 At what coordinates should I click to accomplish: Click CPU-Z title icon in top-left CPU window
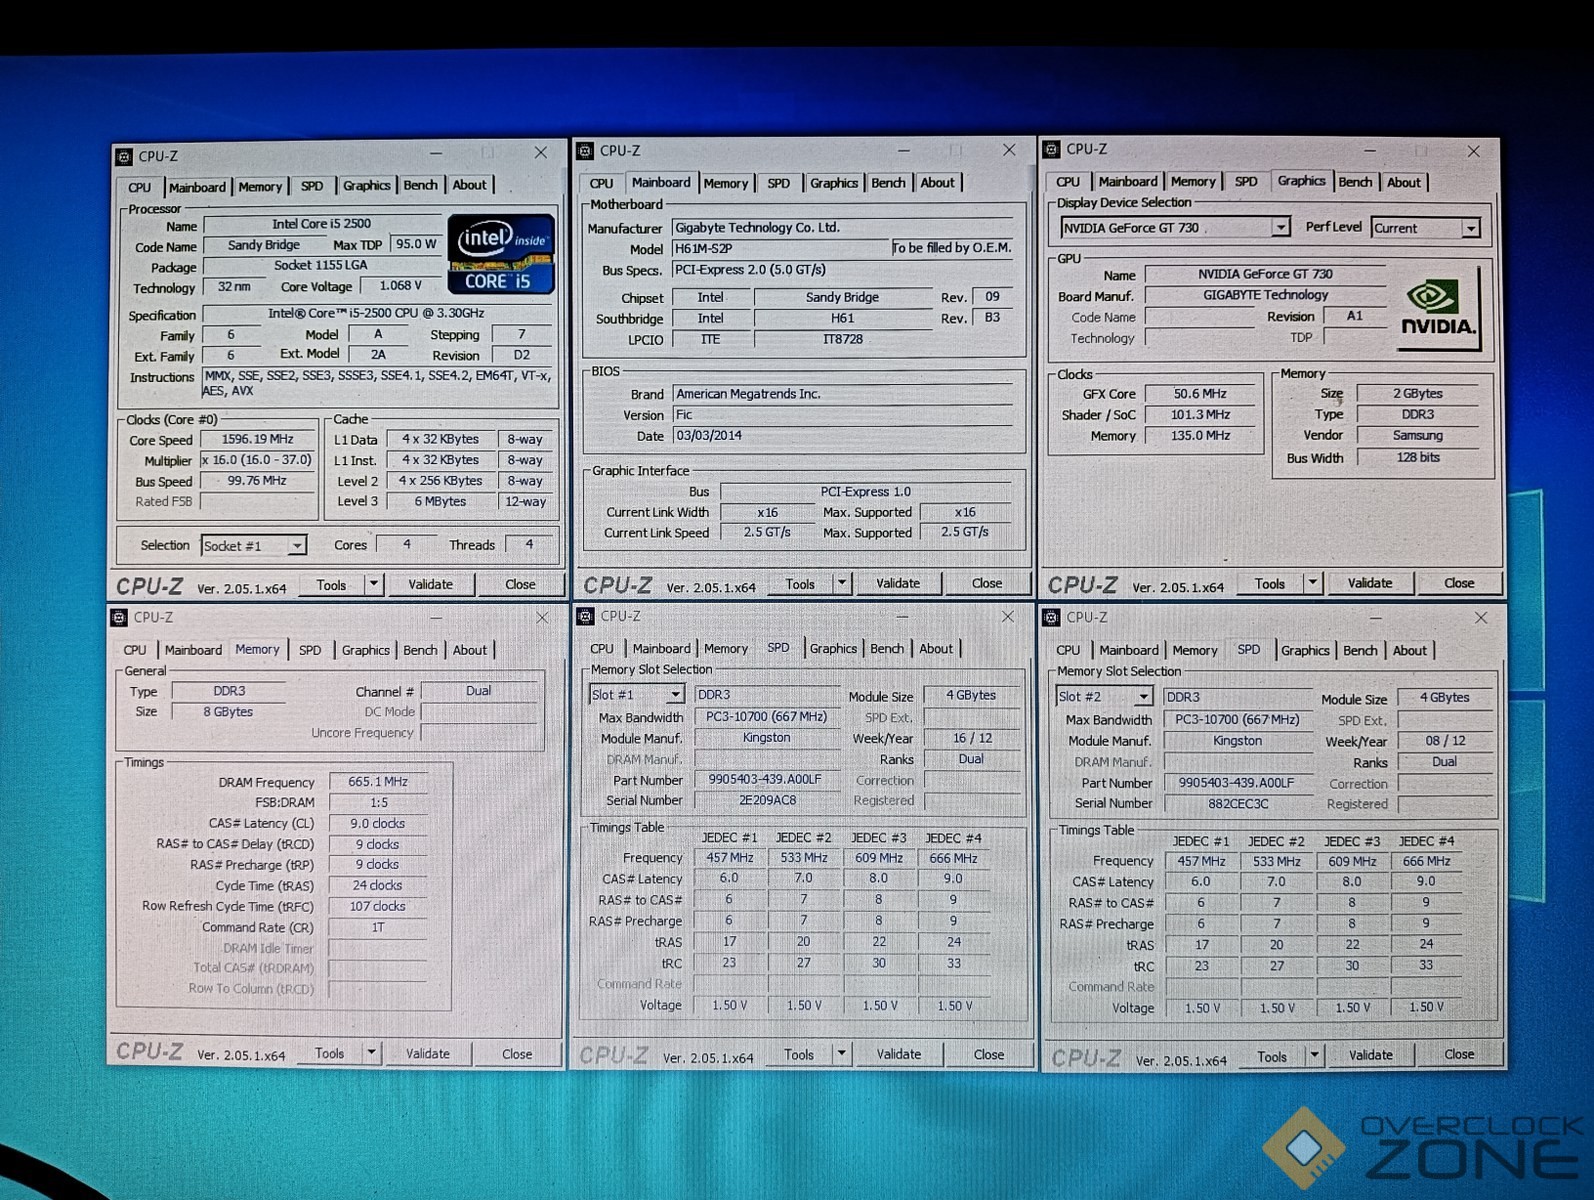tap(124, 156)
